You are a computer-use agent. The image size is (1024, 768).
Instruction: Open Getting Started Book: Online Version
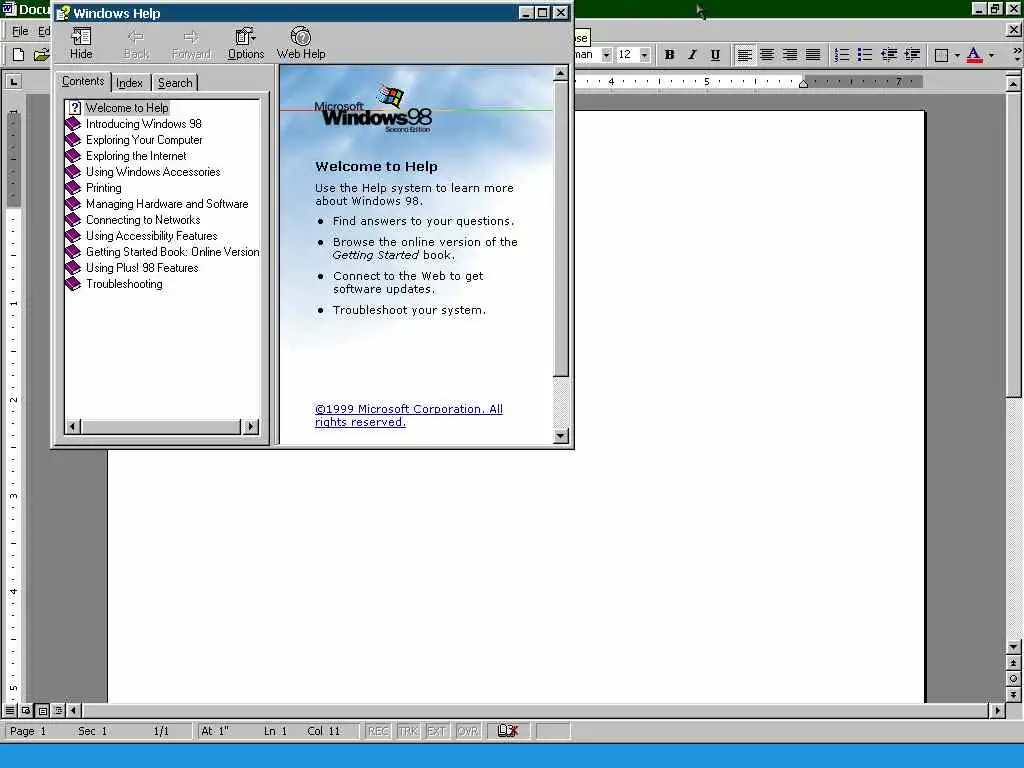coord(172,252)
